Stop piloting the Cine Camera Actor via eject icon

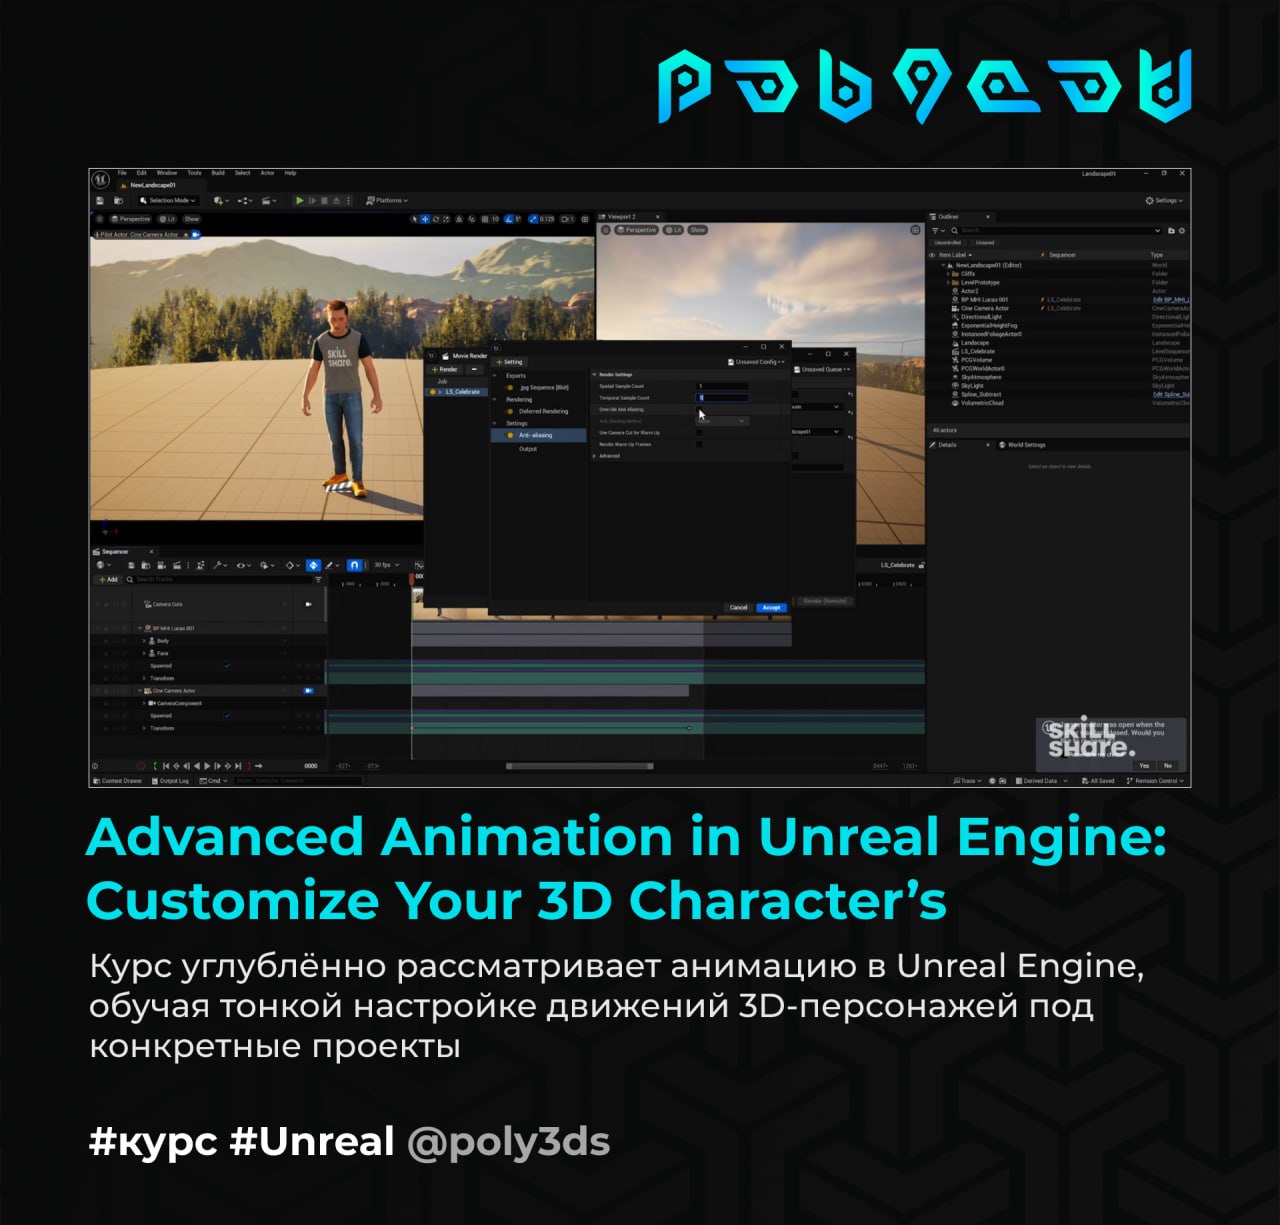point(186,234)
